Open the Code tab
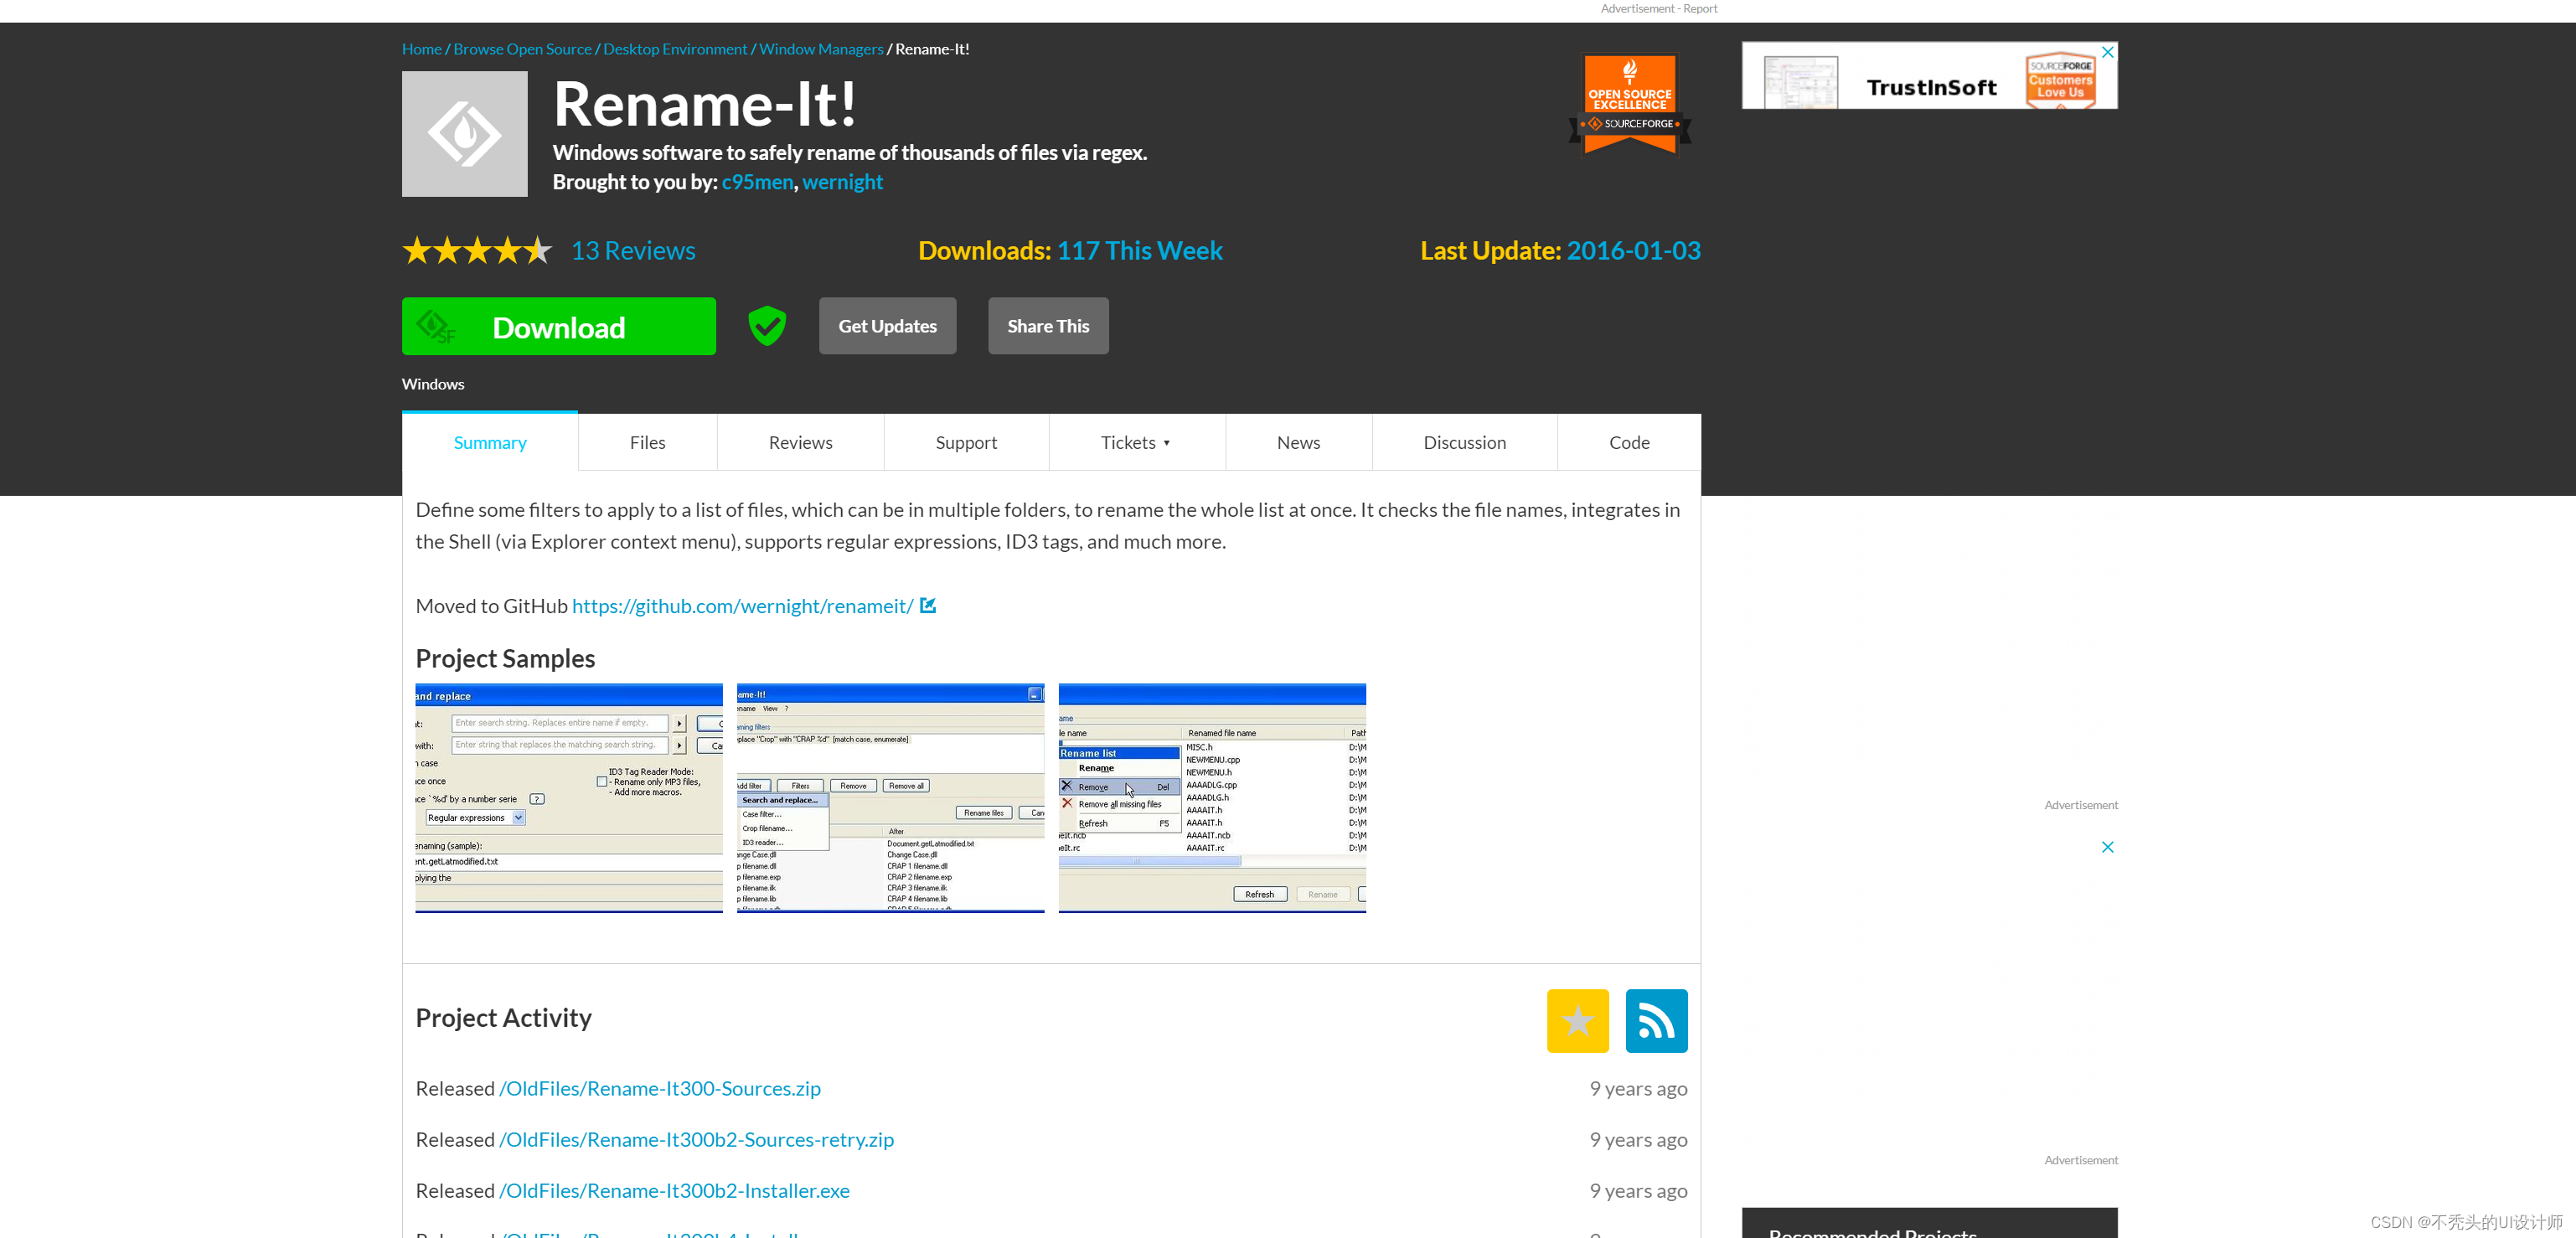 click(1629, 442)
